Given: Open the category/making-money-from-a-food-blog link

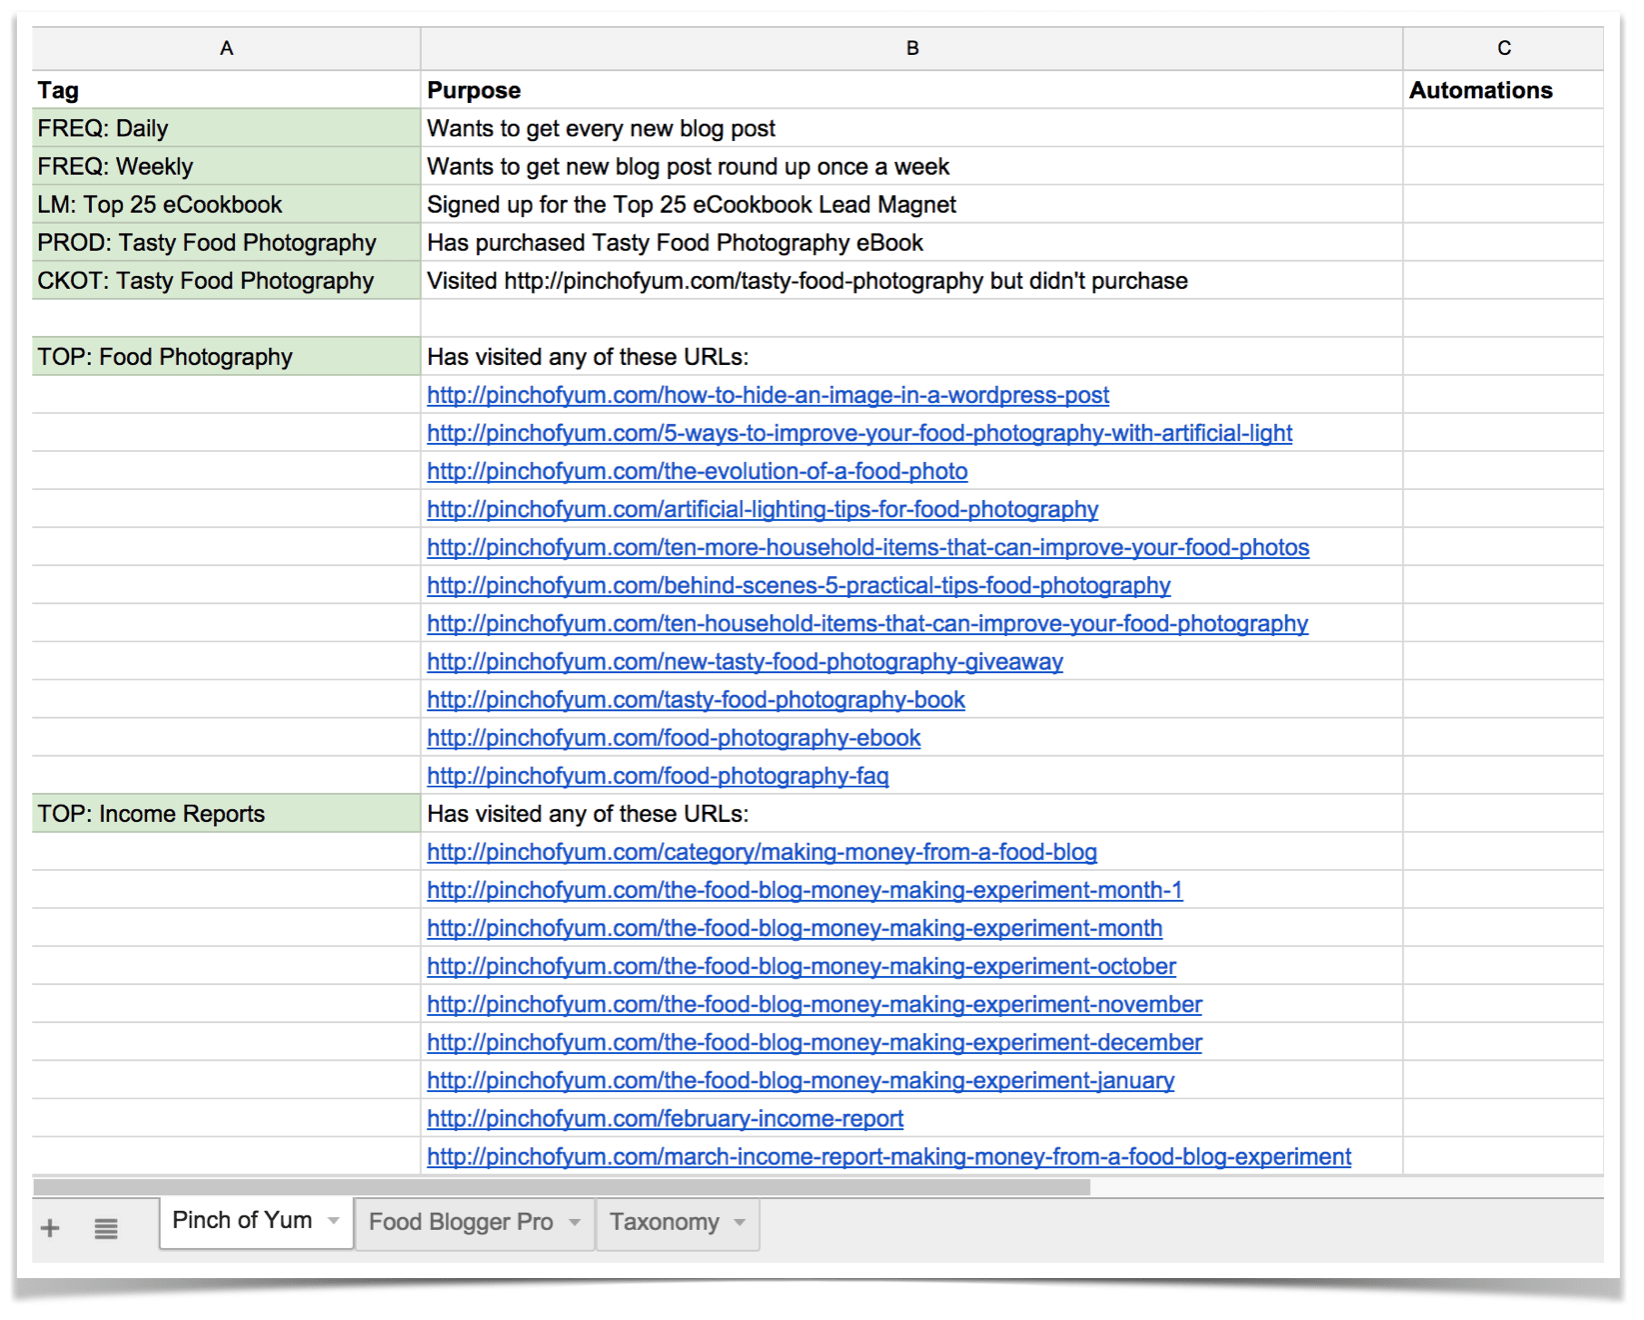Looking at the screenshot, I should click(x=761, y=852).
